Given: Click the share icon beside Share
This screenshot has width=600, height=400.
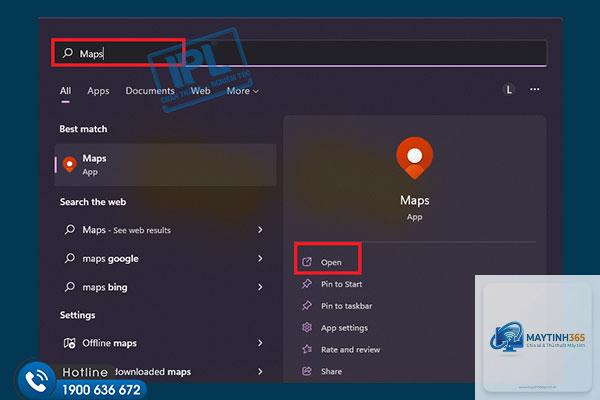Looking at the screenshot, I should (307, 371).
